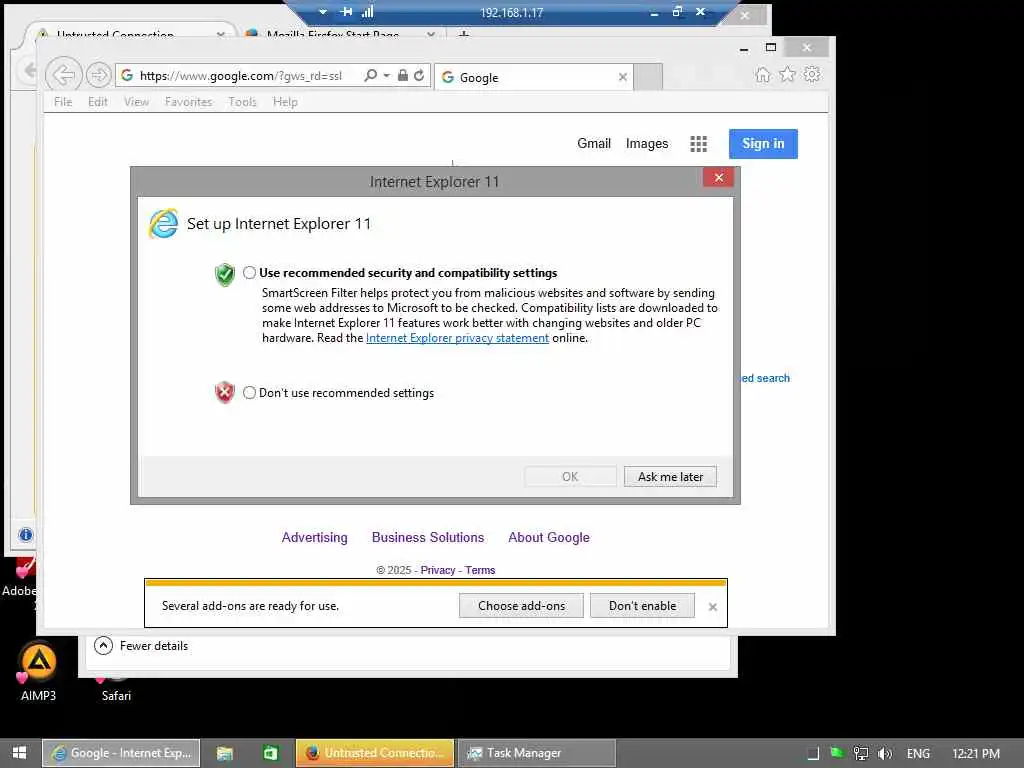Screen dimensions: 1024x768
Task: Close the Internet Explorer 11 setup dialog
Action: click(x=718, y=178)
